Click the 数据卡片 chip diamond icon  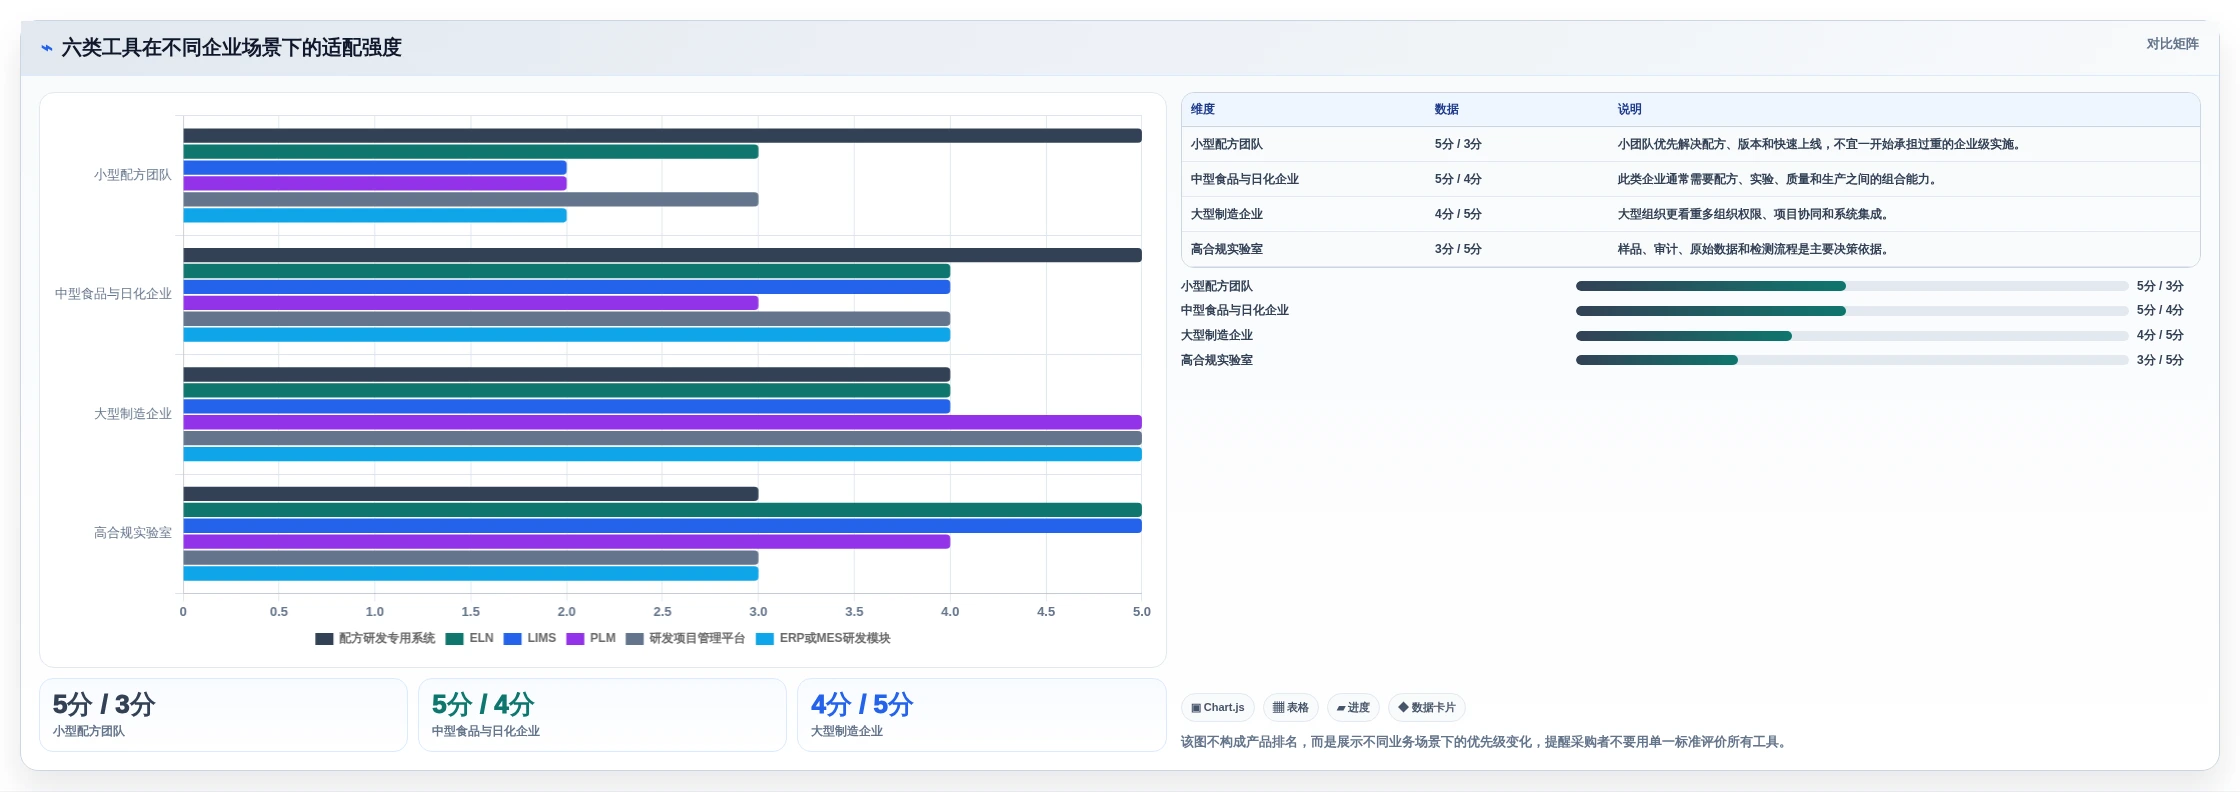click(x=1403, y=708)
